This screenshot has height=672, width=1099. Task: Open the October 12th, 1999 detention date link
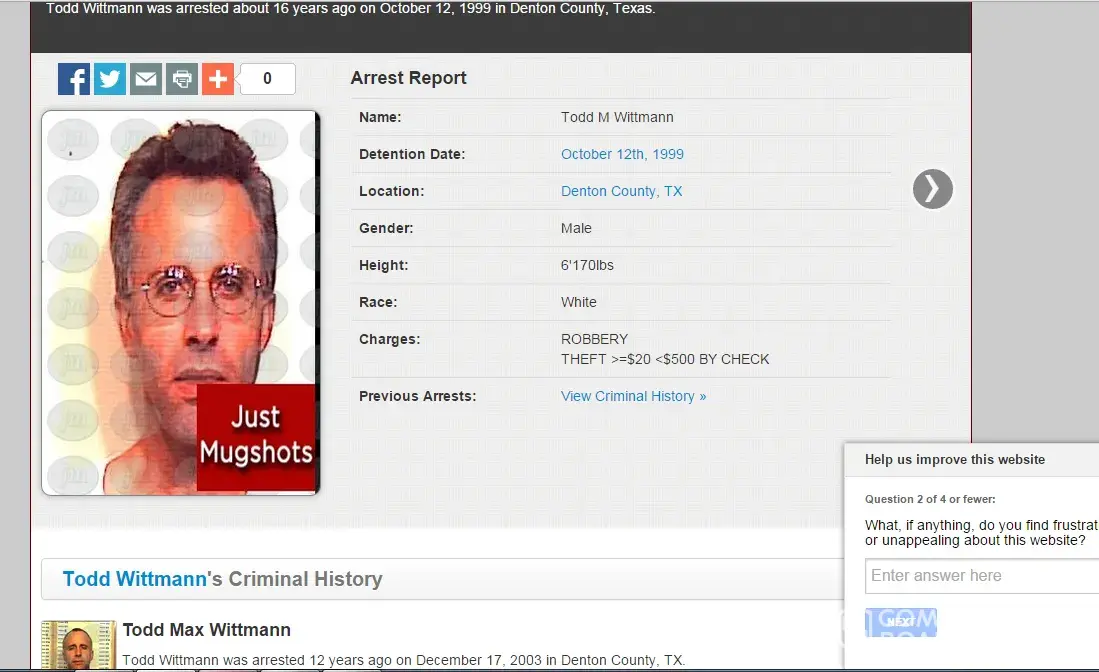tap(622, 154)
